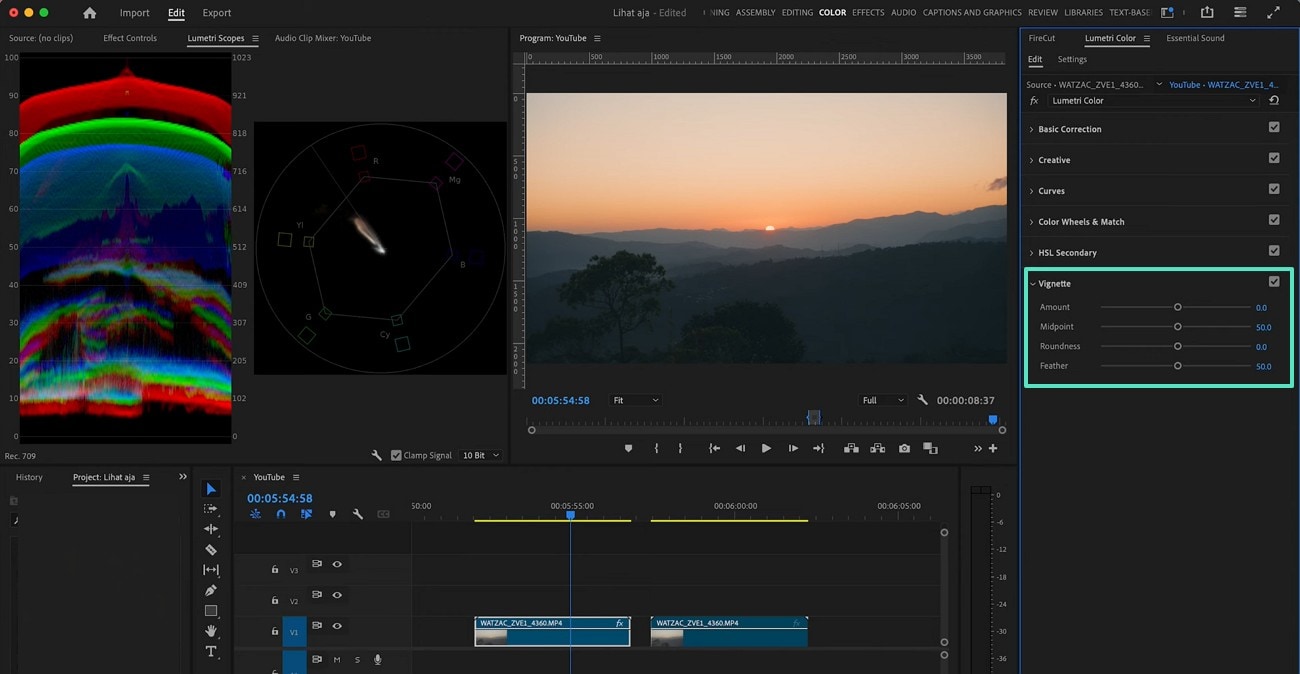Switch to the Essential Sound tab

pyautogui.click(x=1195, y=38)
